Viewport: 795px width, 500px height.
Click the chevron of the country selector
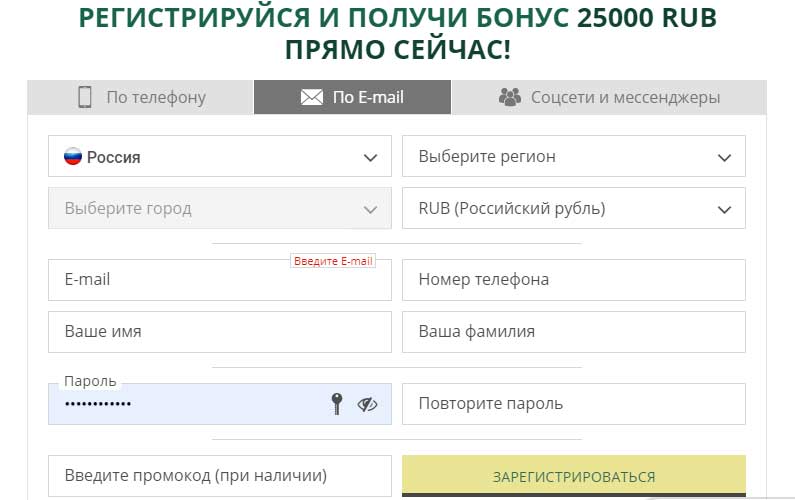pos(371,158)
